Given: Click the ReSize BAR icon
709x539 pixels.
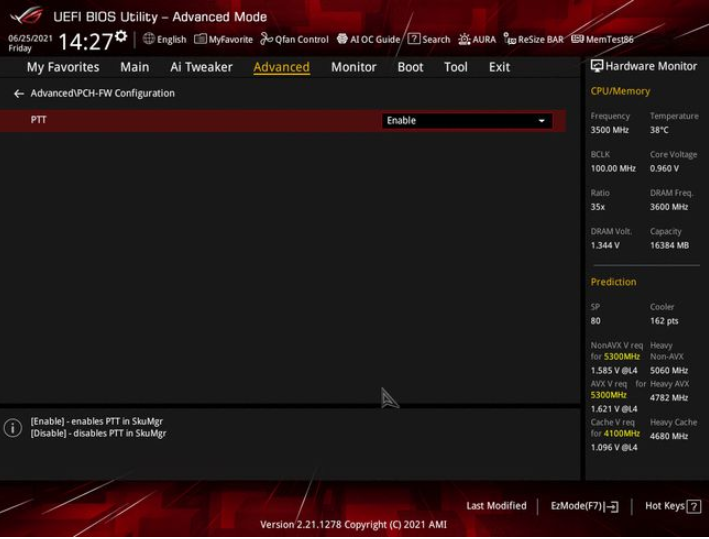Looking at the screenshot, I should [x=510, y=39].
